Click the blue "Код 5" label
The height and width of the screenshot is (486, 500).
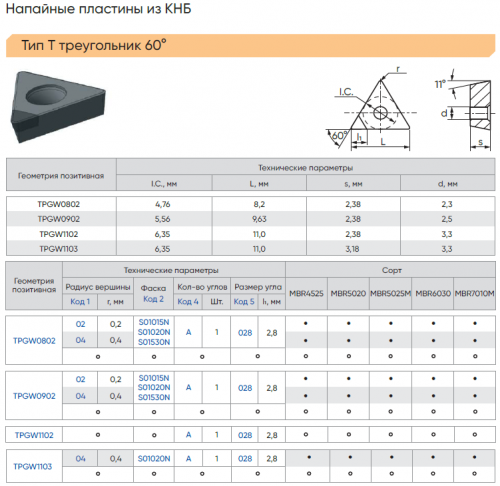tap(244, 301)
